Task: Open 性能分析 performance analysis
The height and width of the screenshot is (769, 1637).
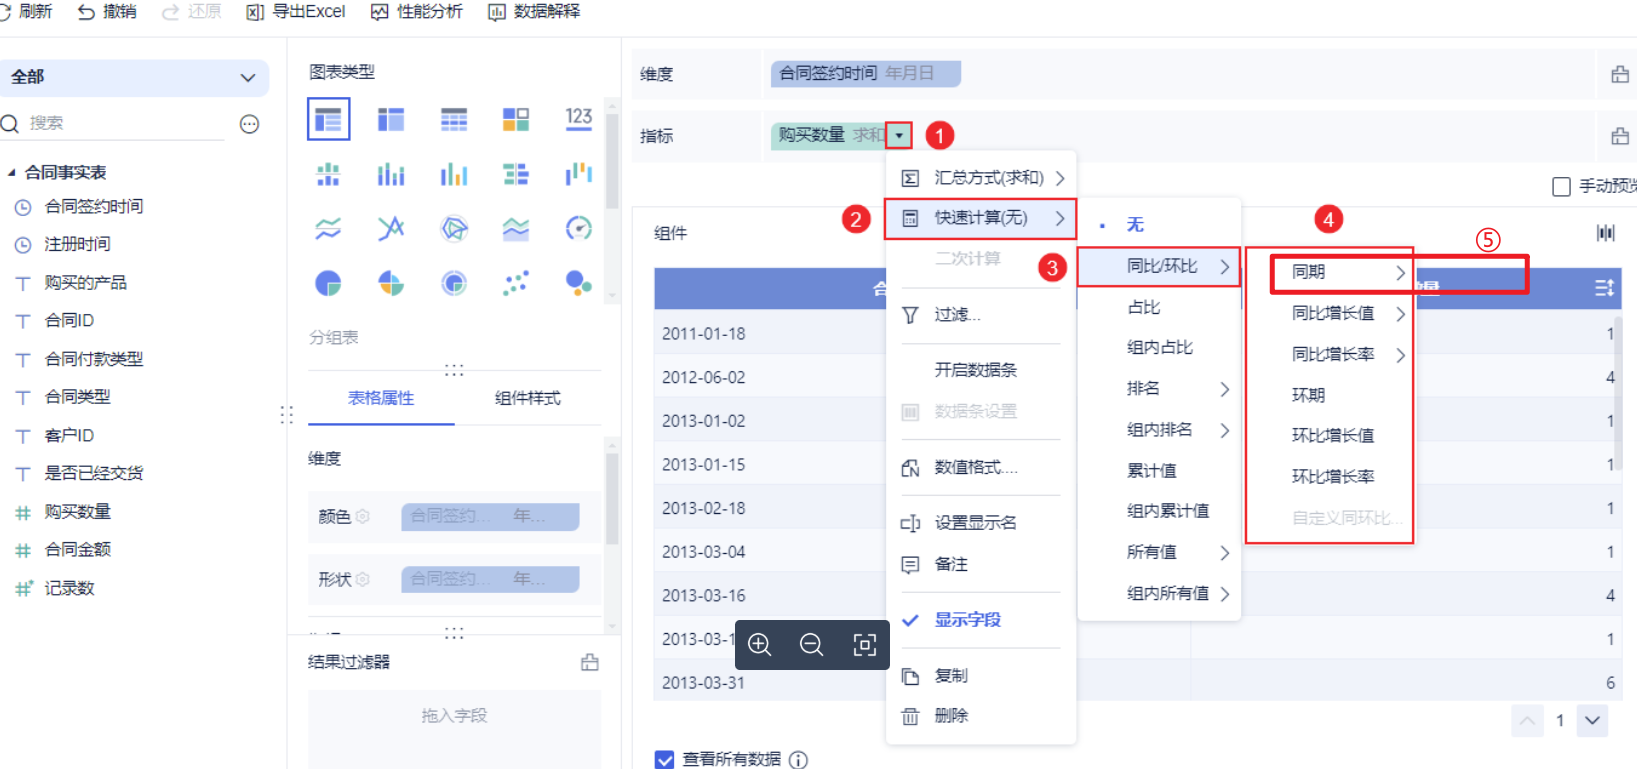Action: (x=417, y=12)
